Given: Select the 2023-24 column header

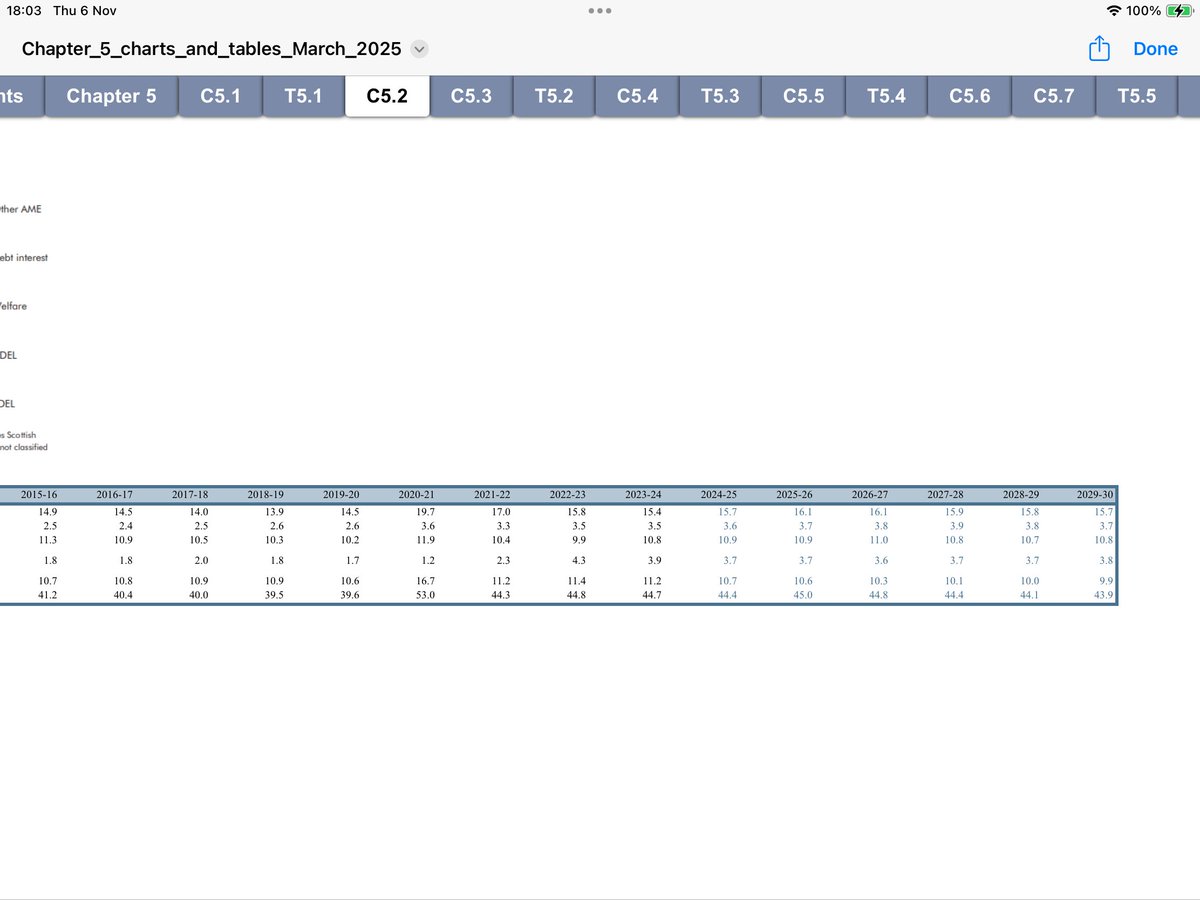Looking at the screenshot, I should [643, 495].
